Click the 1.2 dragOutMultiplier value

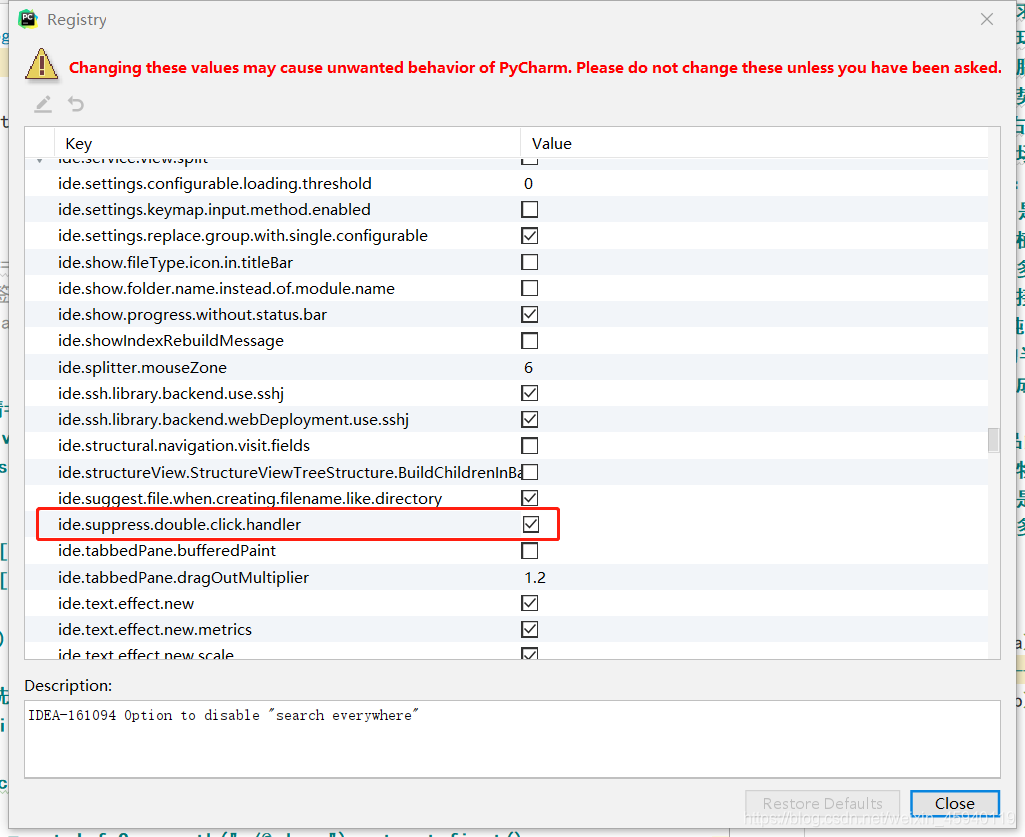(x=535, y=577)
